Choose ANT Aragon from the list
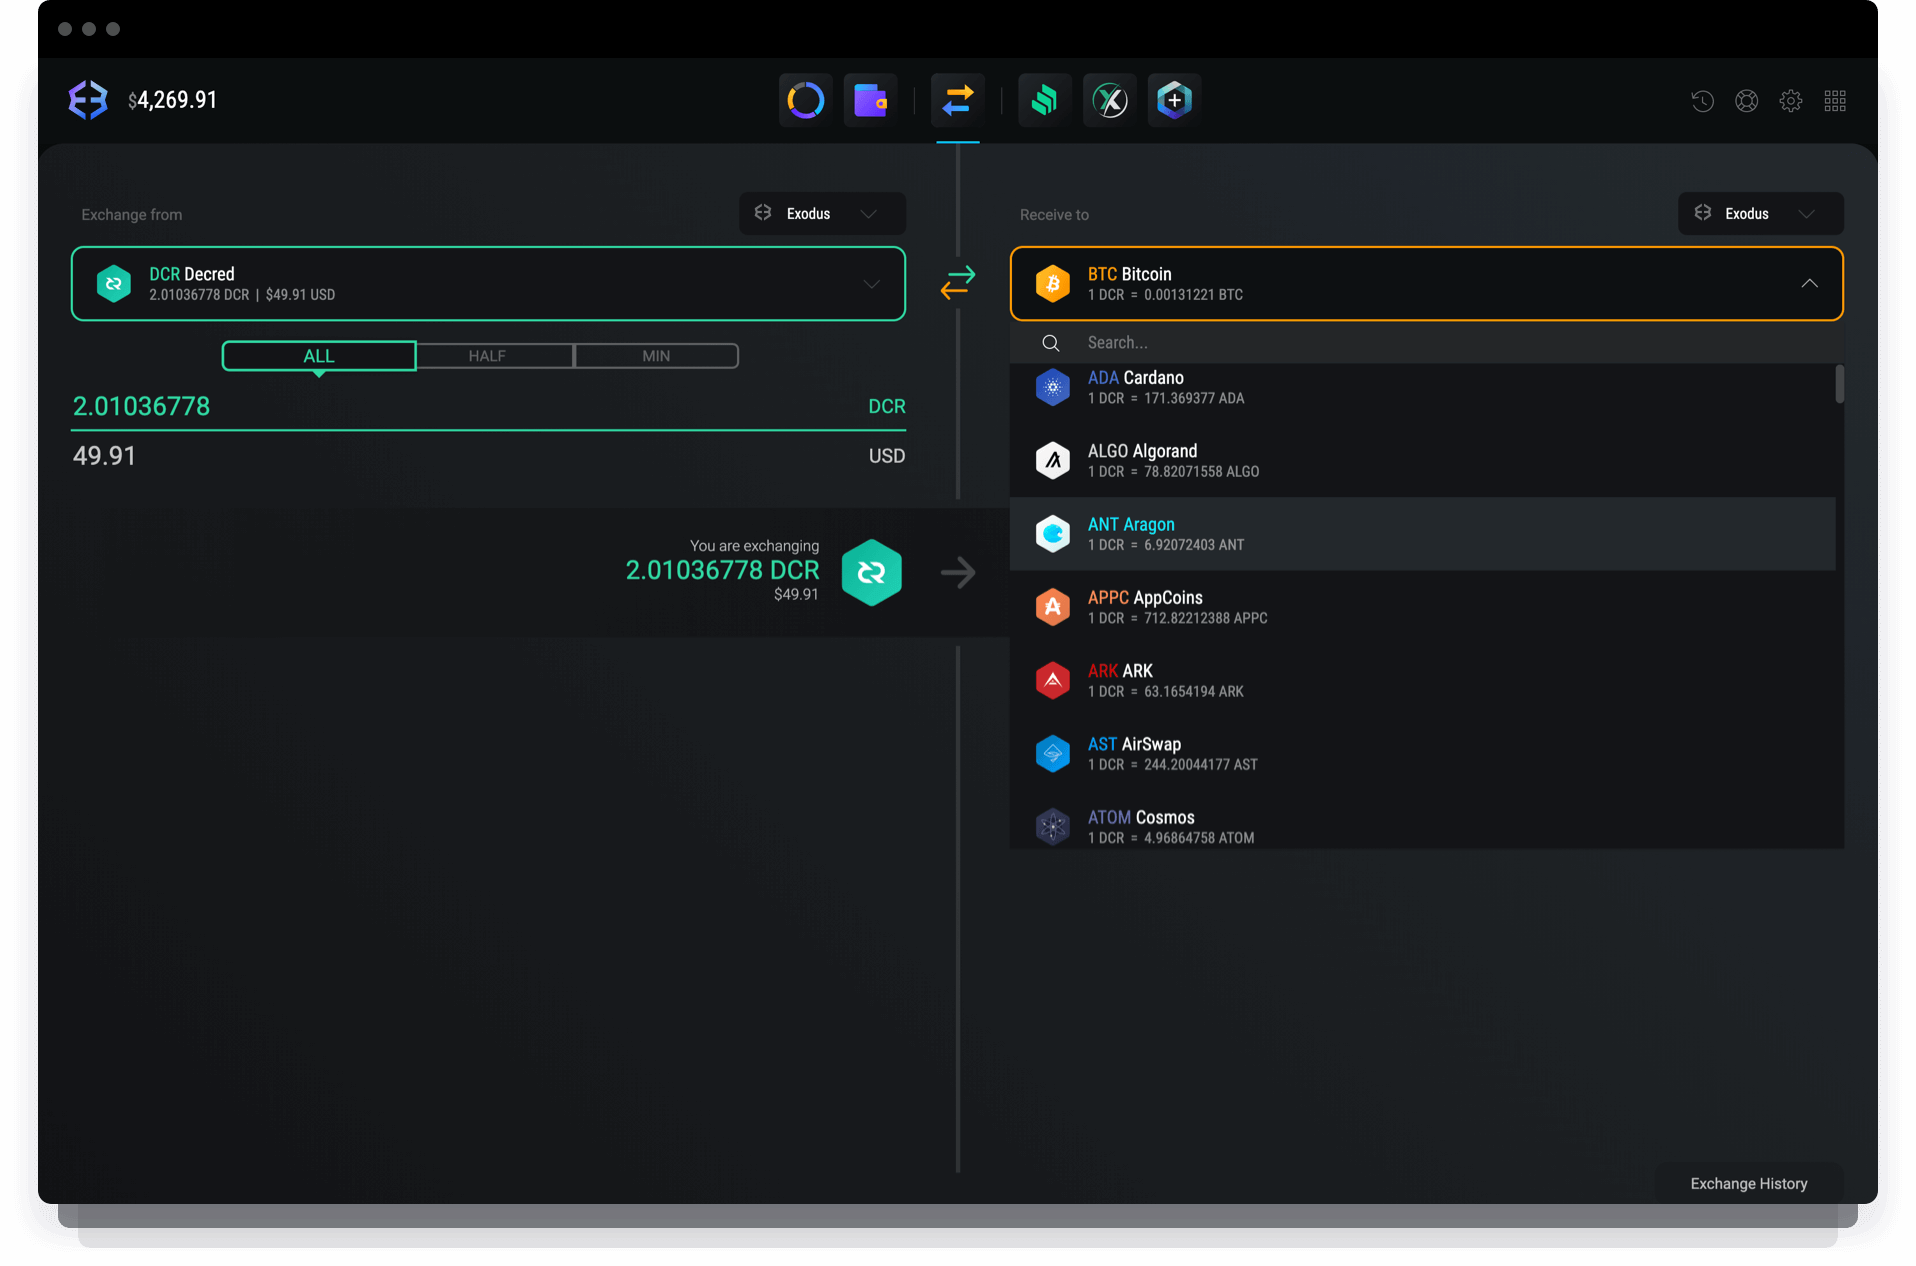 point(1422,534)
